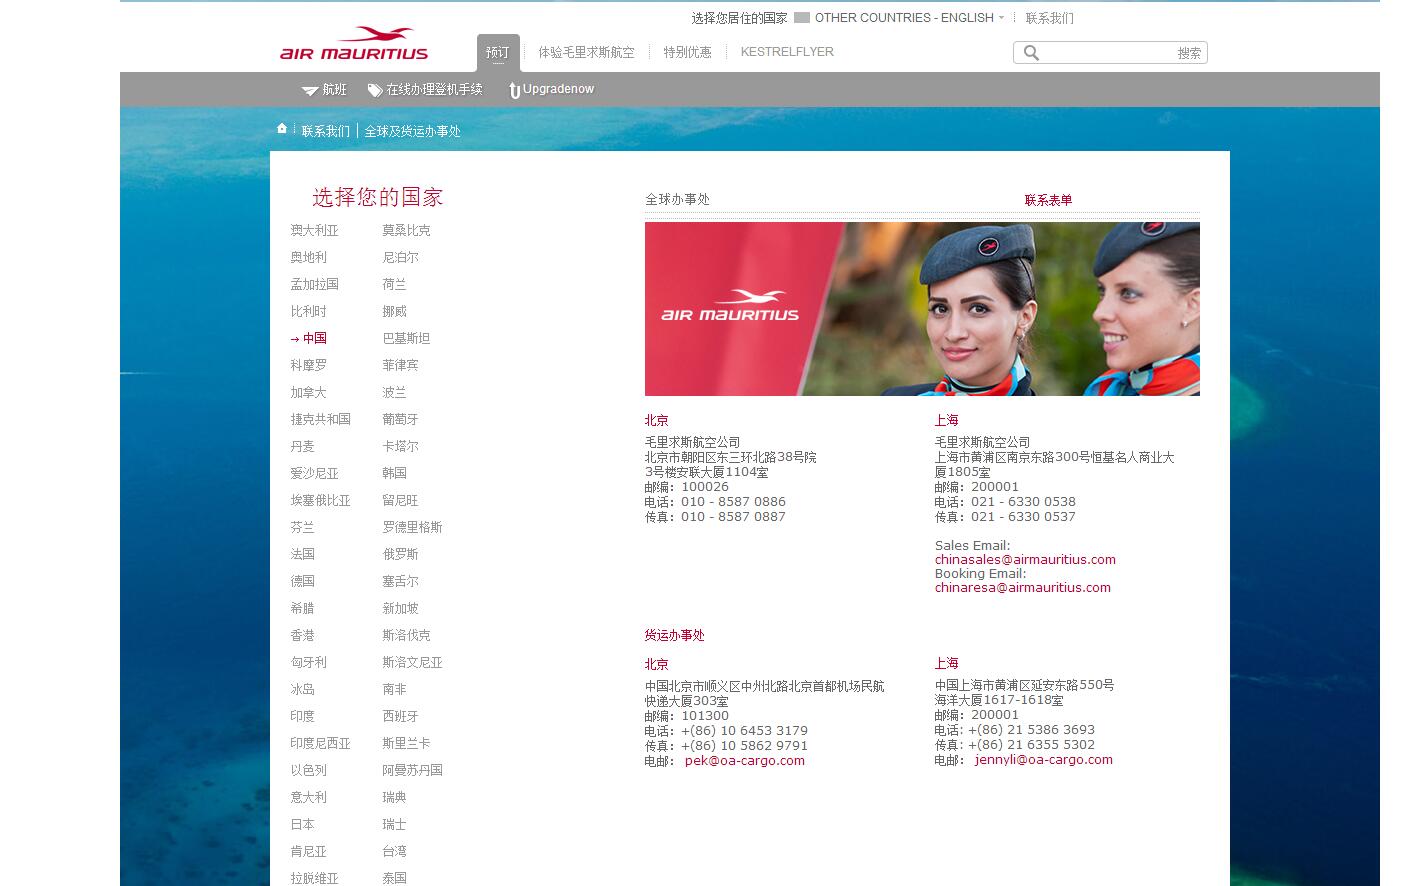This screenshot has width=1411, height=886.
Task: Select country 科摩罗
Action: coord(309,365)
